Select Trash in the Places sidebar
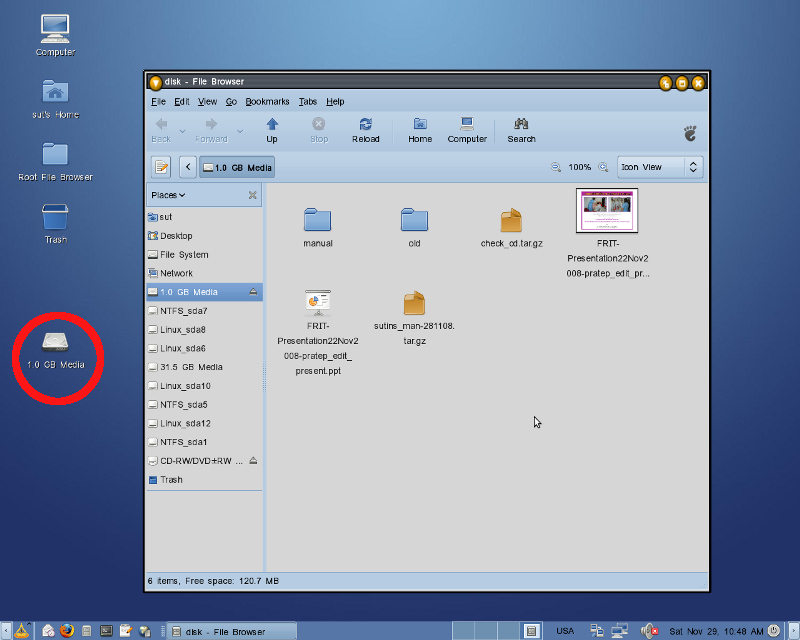Image resolution: width=800 pixels, height=640 pixels. pos(204,480)
